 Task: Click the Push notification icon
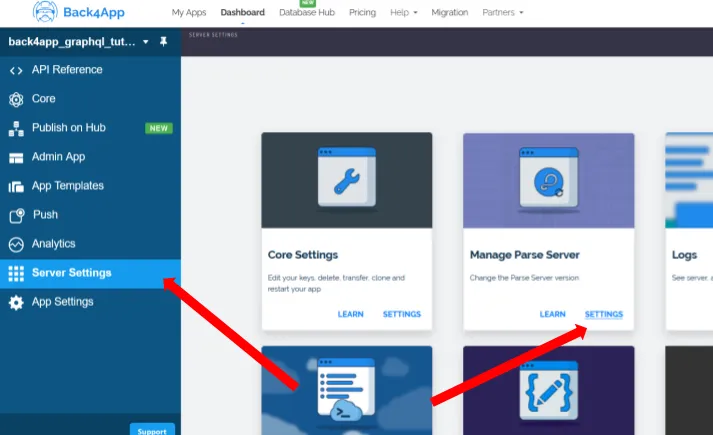(x=16, y=215)
